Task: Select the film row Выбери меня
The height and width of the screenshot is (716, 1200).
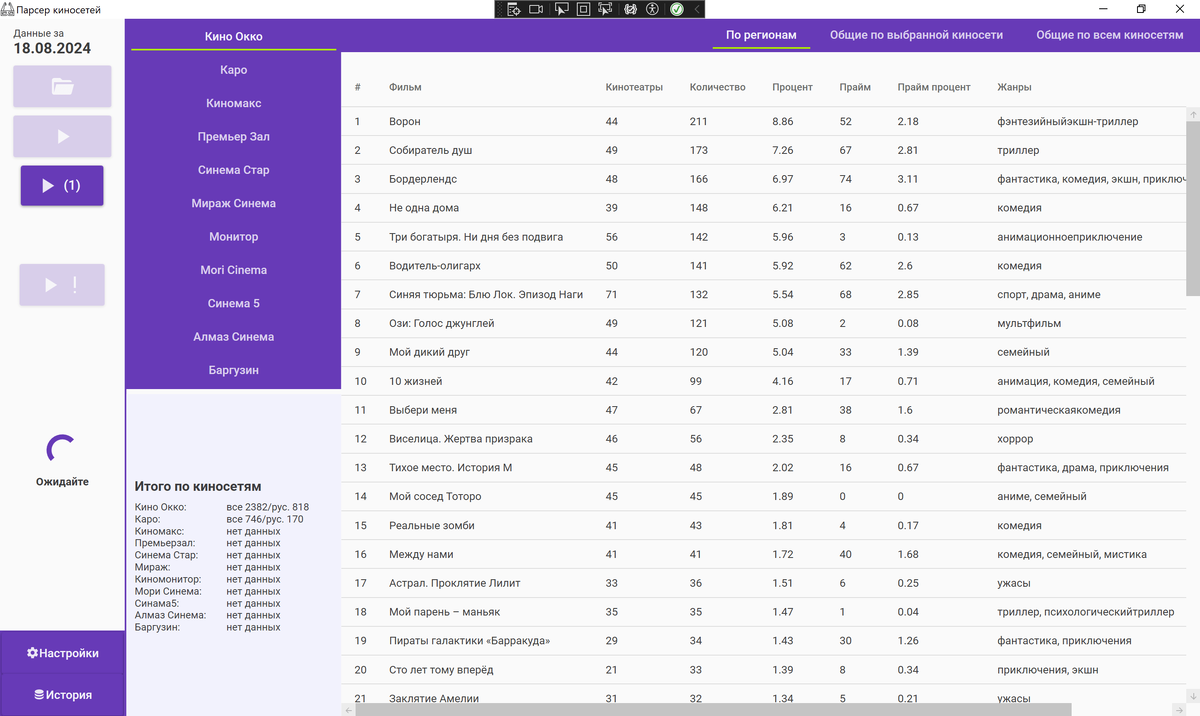Action: tap(763, 410)
